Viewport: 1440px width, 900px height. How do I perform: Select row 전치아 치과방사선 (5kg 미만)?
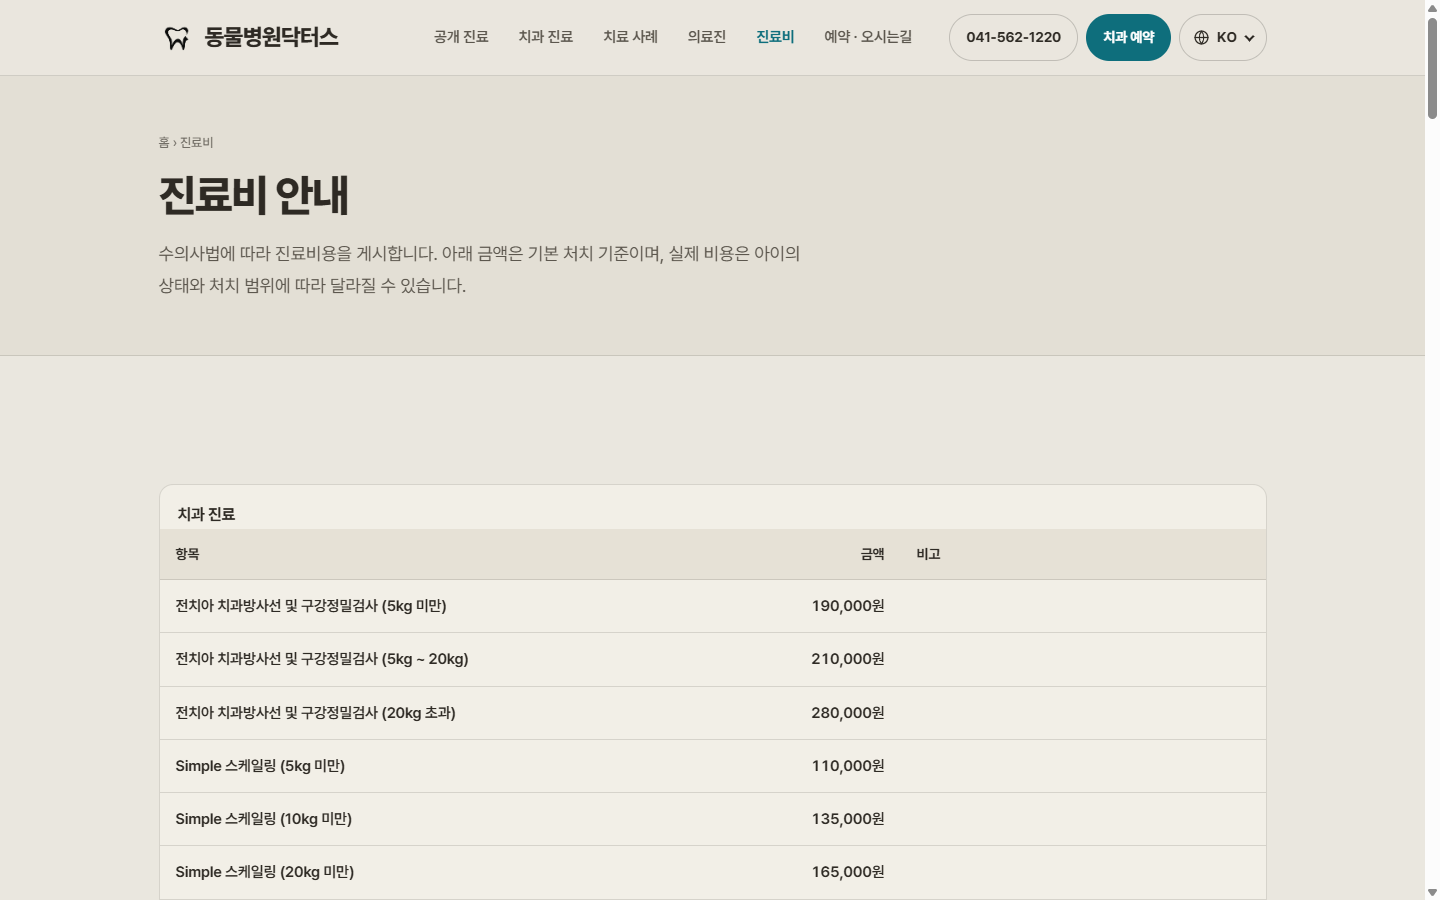(713, 606)
